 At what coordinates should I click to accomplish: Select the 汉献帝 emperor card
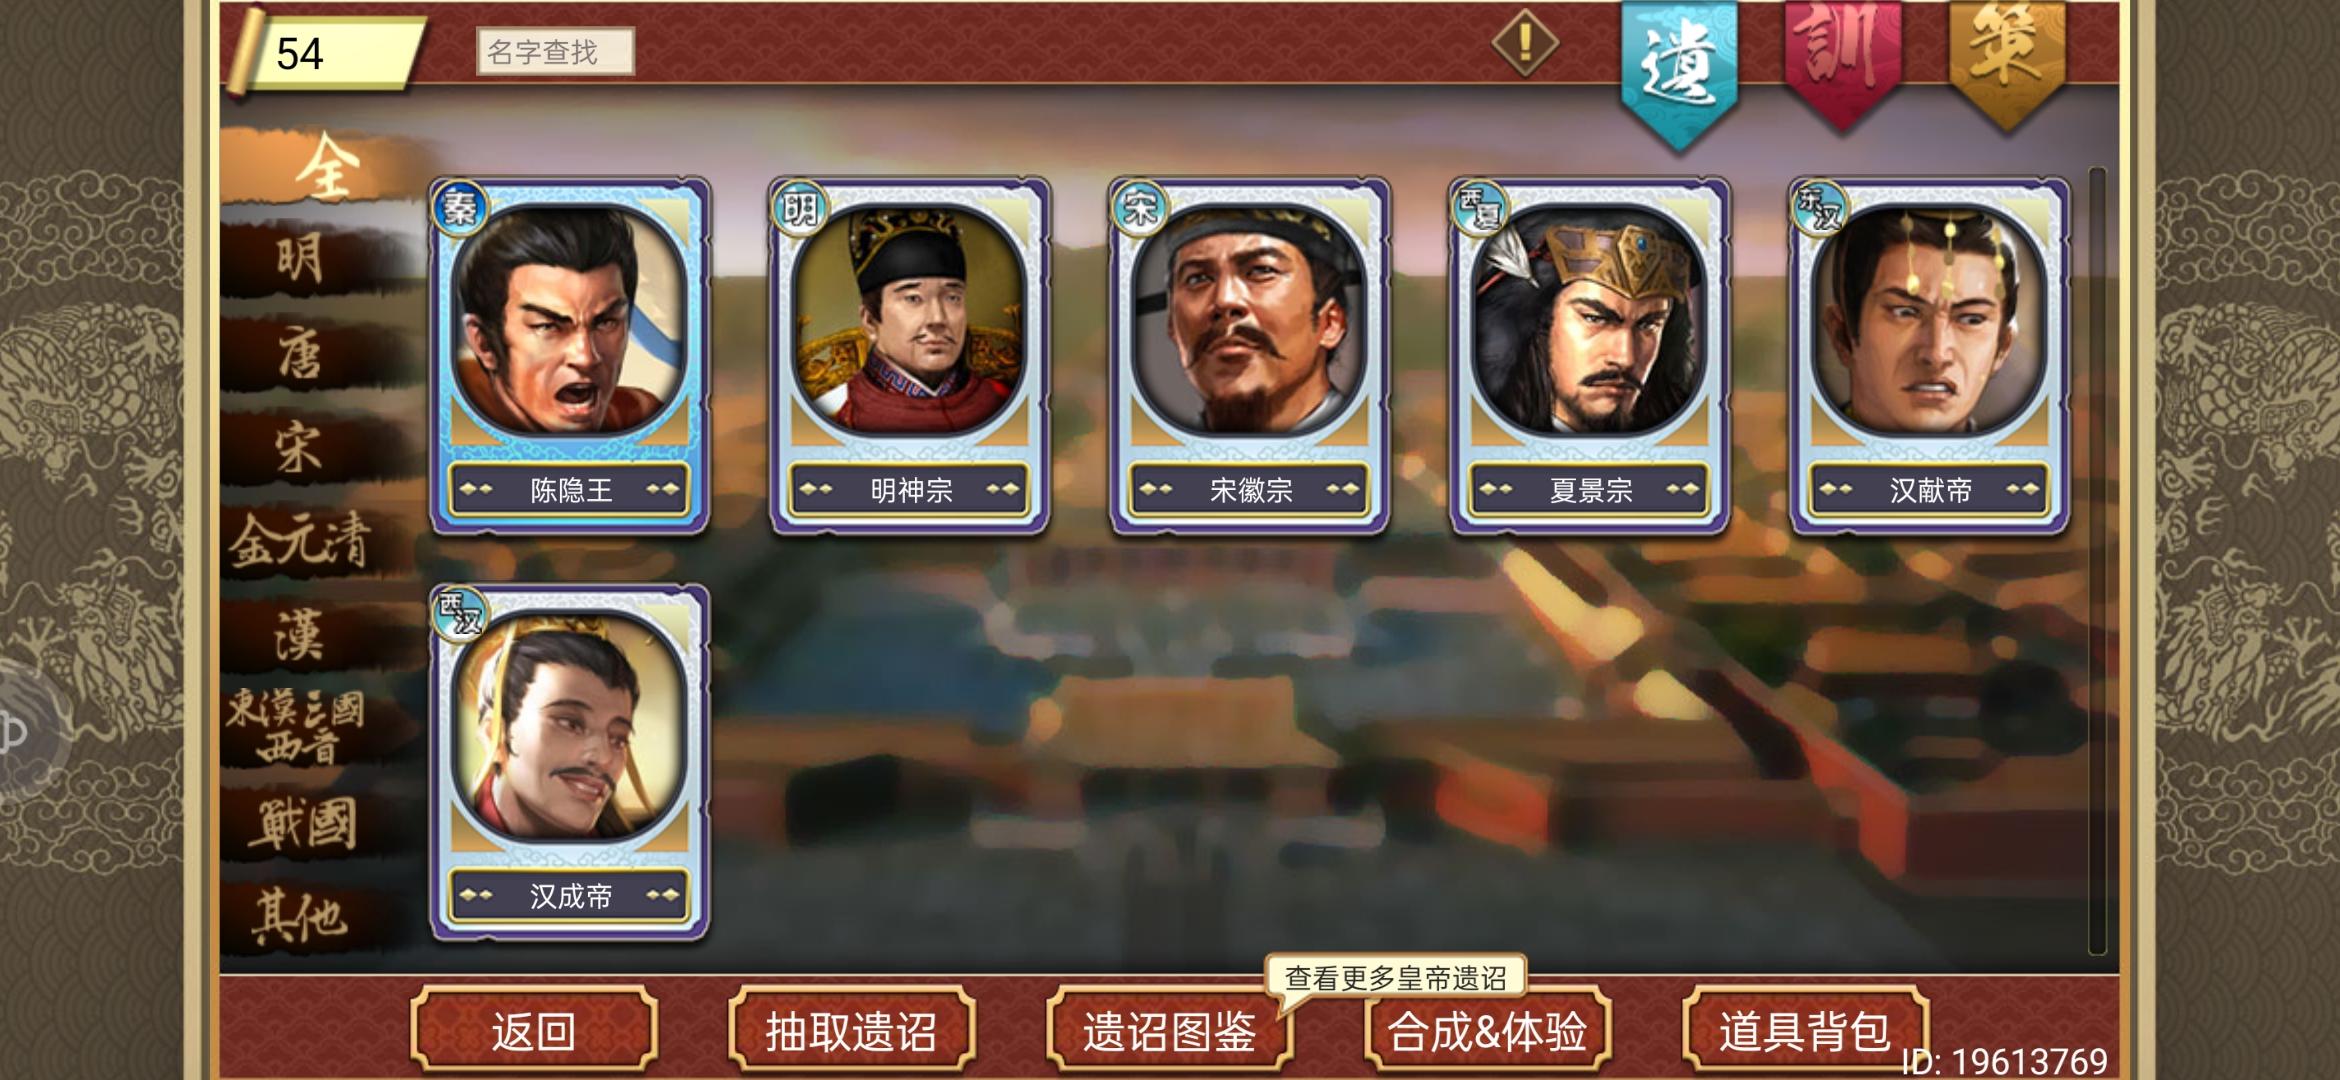click(x=1930, y=355)
